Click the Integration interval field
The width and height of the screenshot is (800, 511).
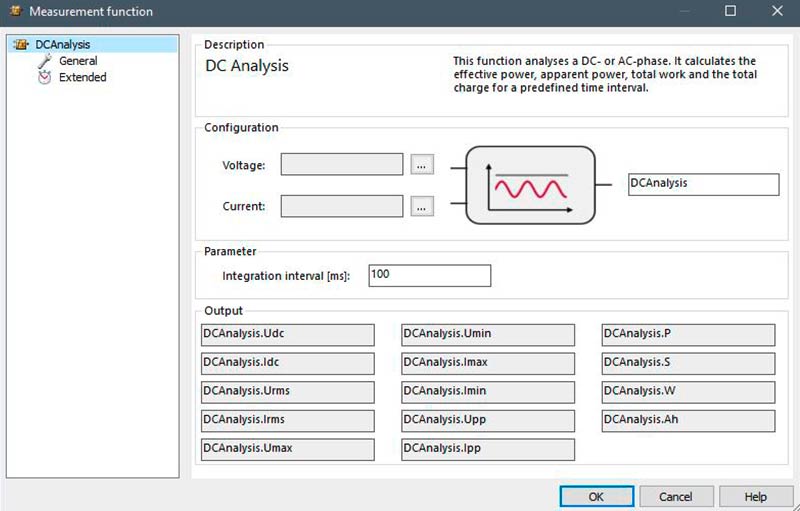[430, 275]
